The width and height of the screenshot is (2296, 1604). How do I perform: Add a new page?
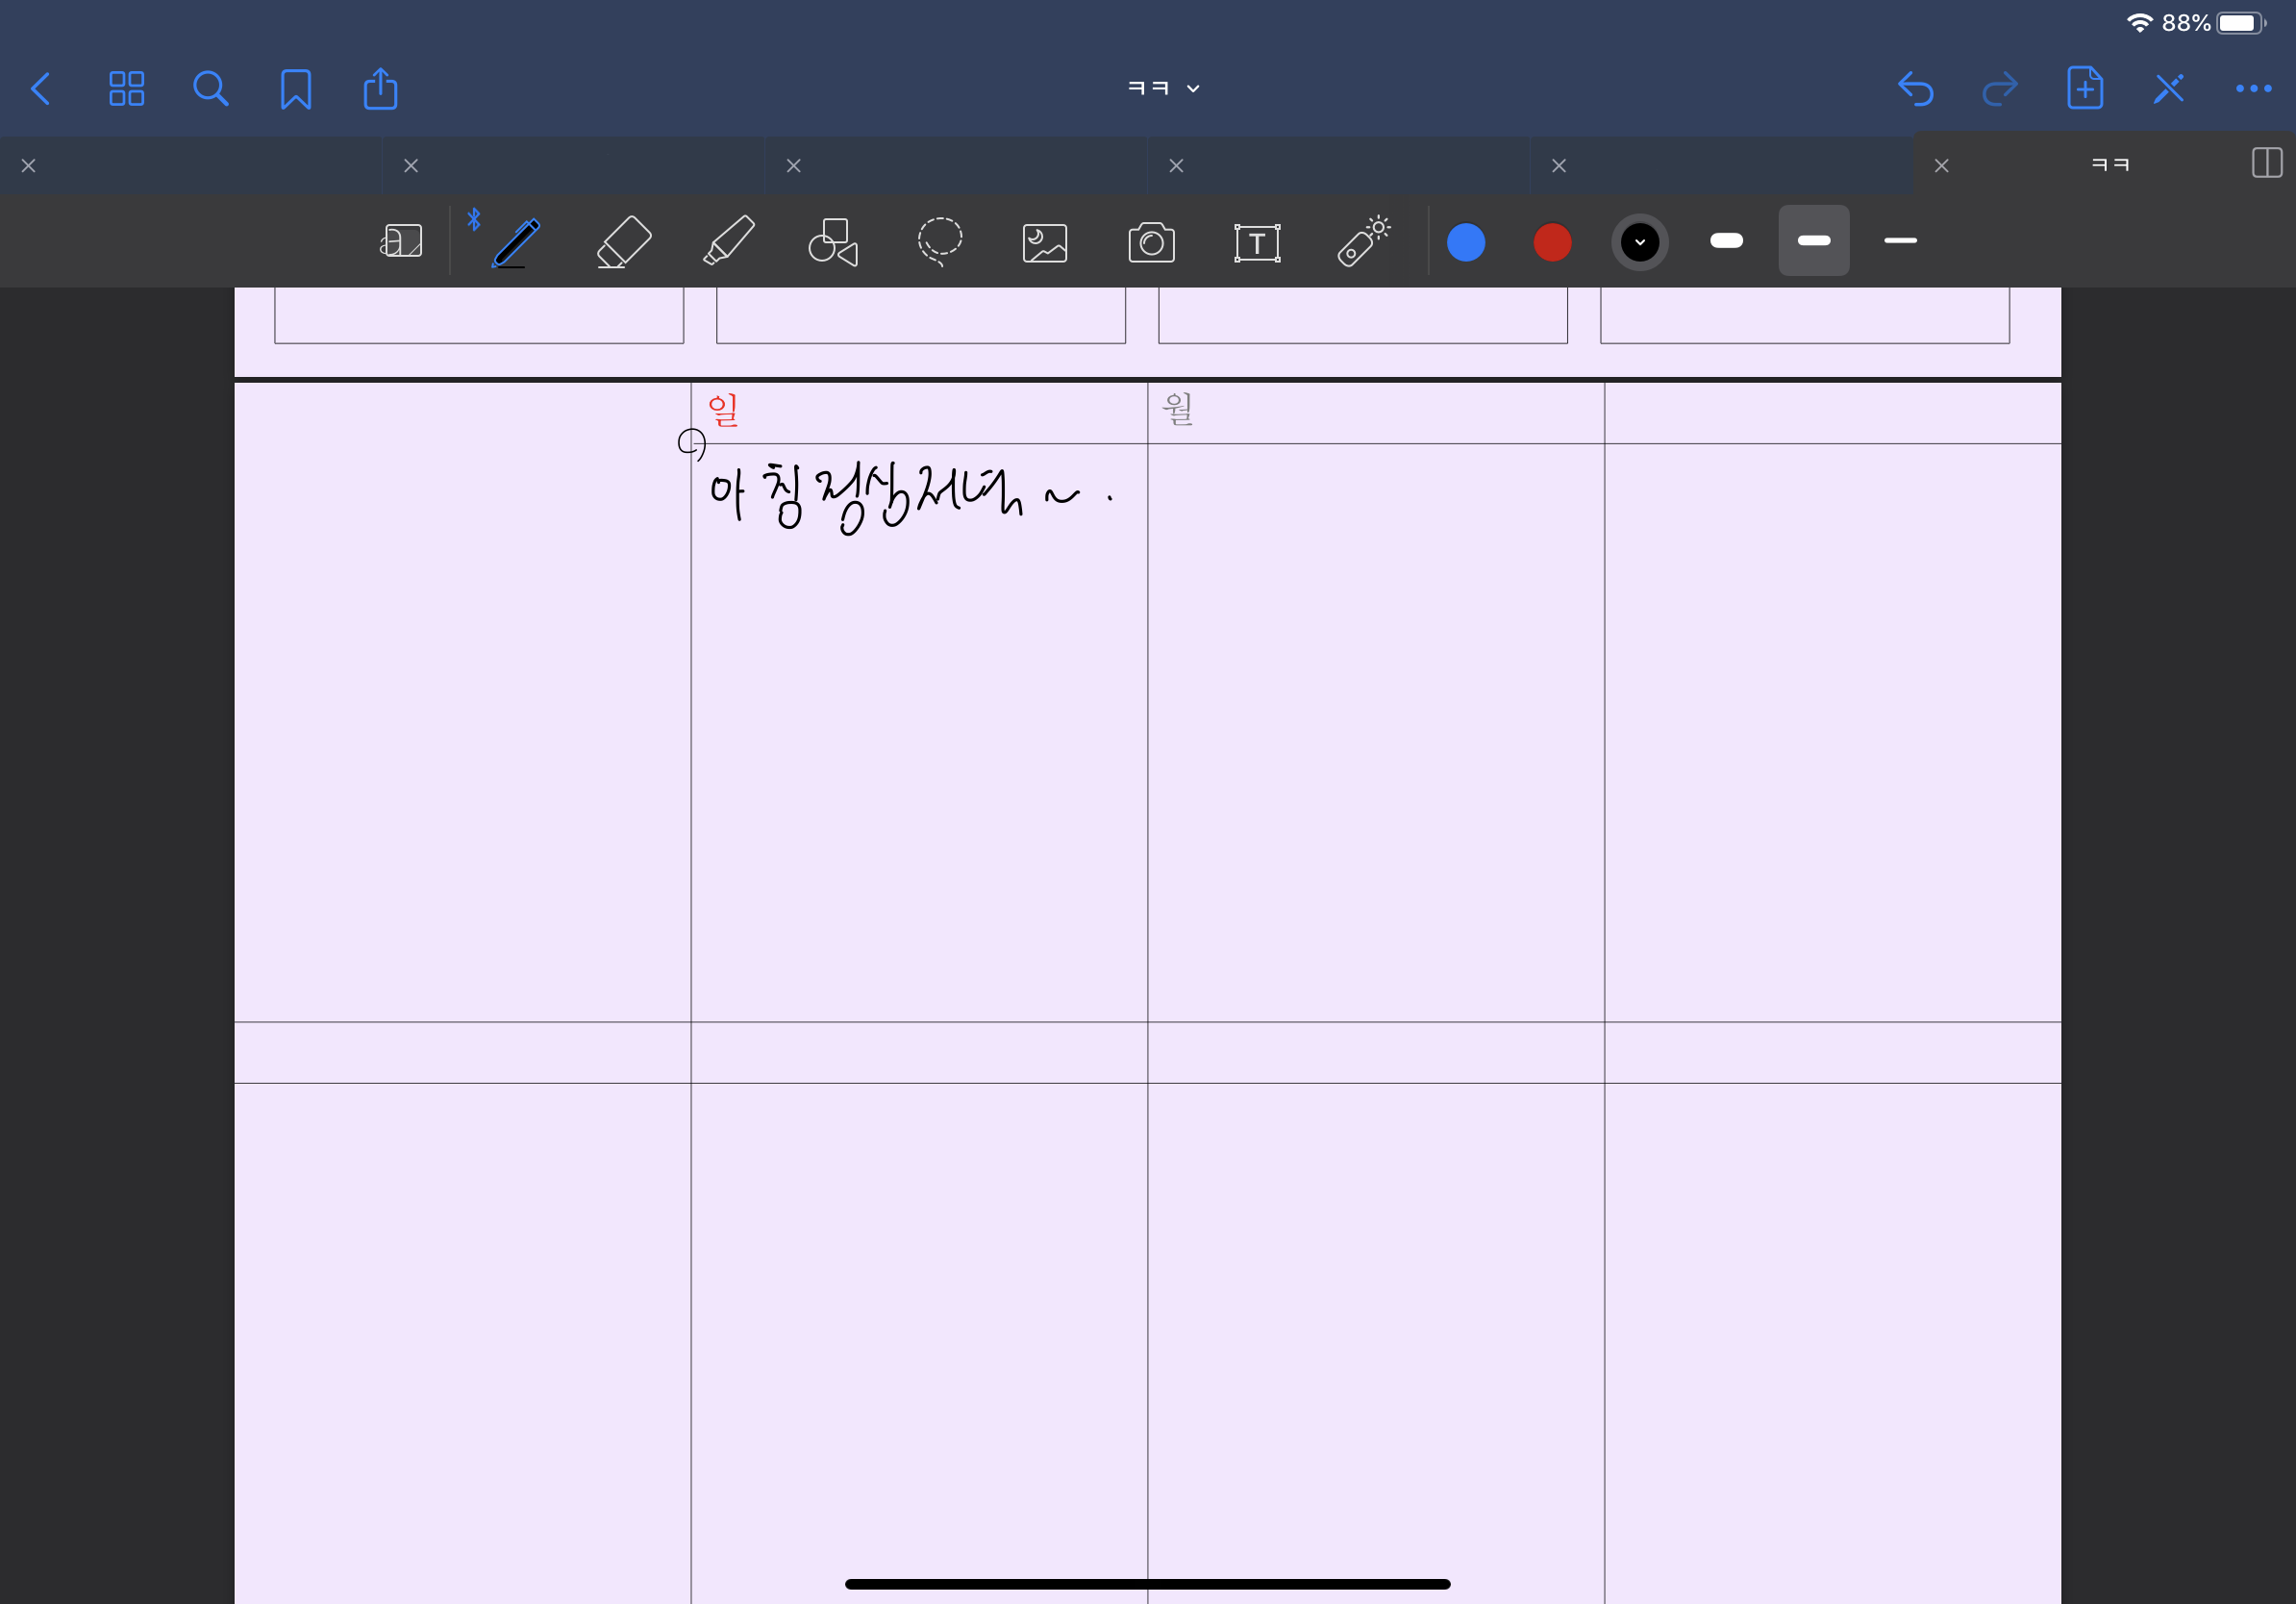pyautogui.click(x=2084, y=89)
